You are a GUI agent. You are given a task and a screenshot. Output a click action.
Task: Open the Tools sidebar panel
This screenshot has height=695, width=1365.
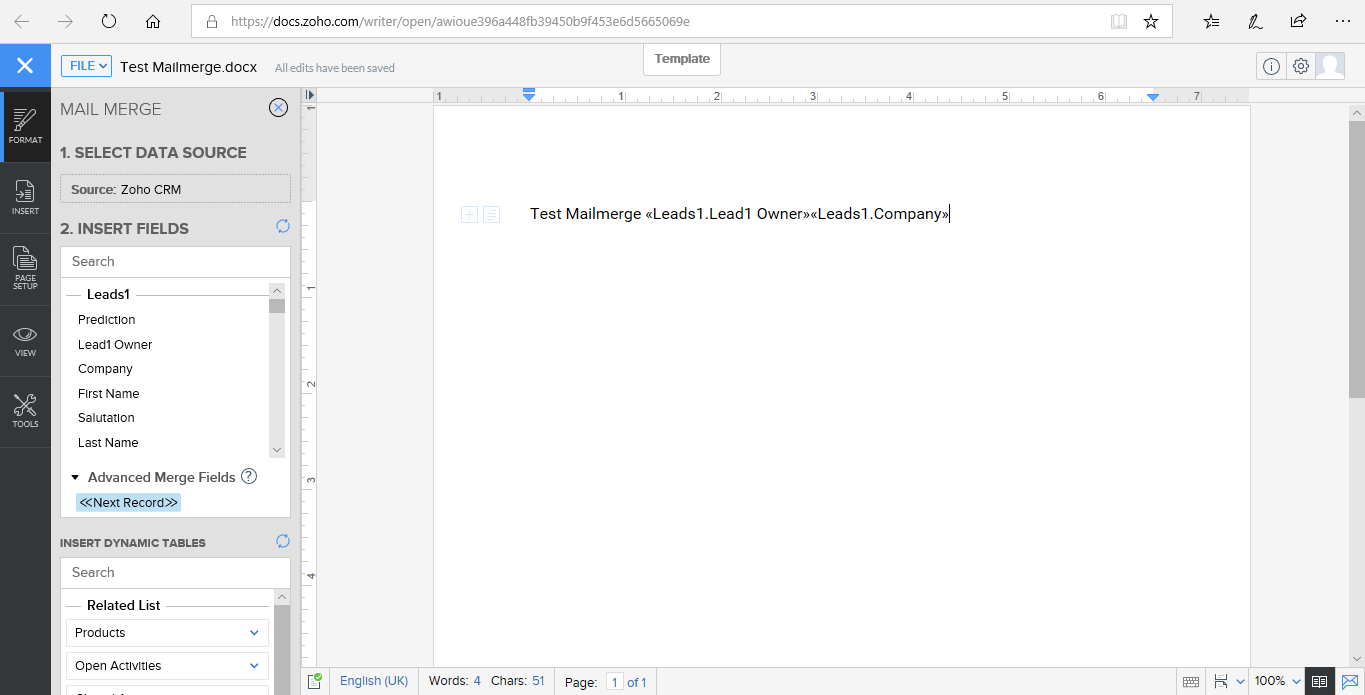(25, 411)
